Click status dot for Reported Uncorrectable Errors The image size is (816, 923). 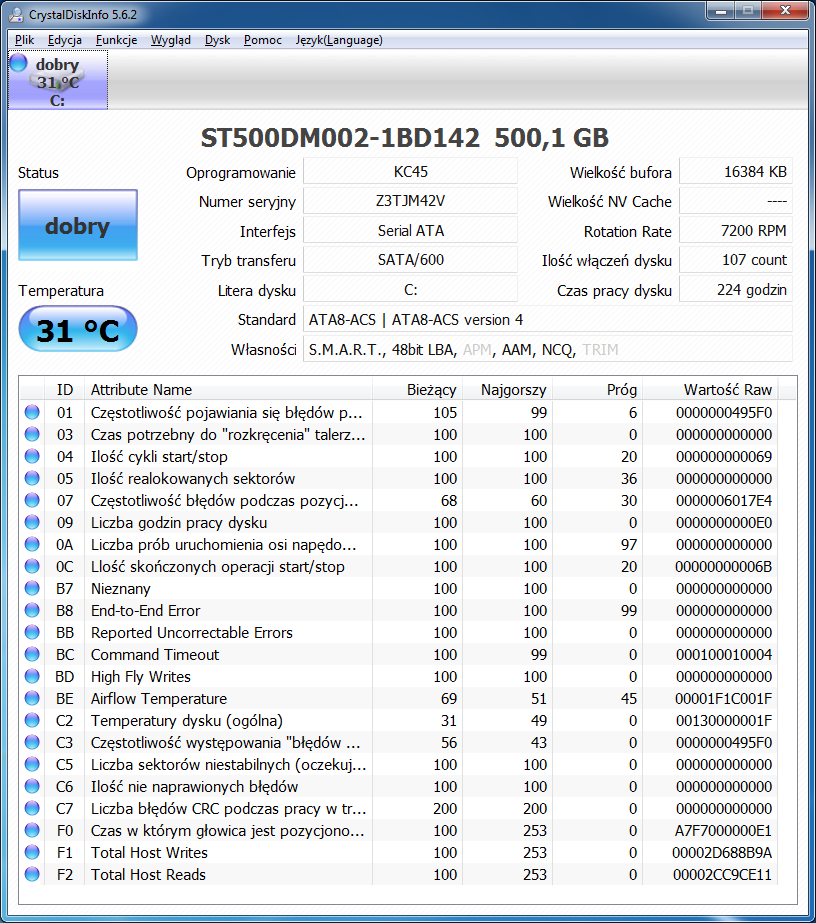[x=32, y=632]
